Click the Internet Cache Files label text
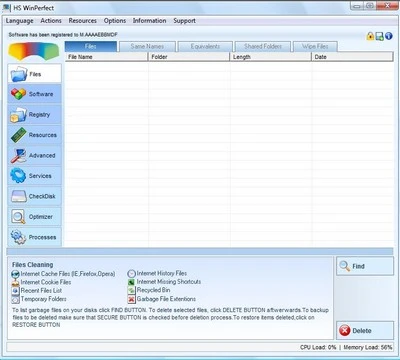 (x=68, y=274)
